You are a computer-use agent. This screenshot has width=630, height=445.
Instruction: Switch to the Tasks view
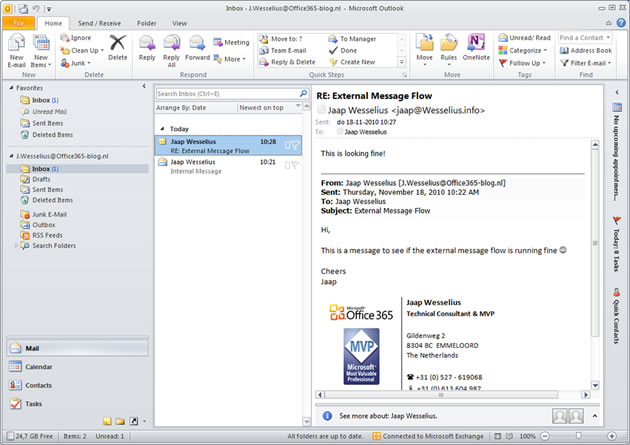[x=78, y=404]
